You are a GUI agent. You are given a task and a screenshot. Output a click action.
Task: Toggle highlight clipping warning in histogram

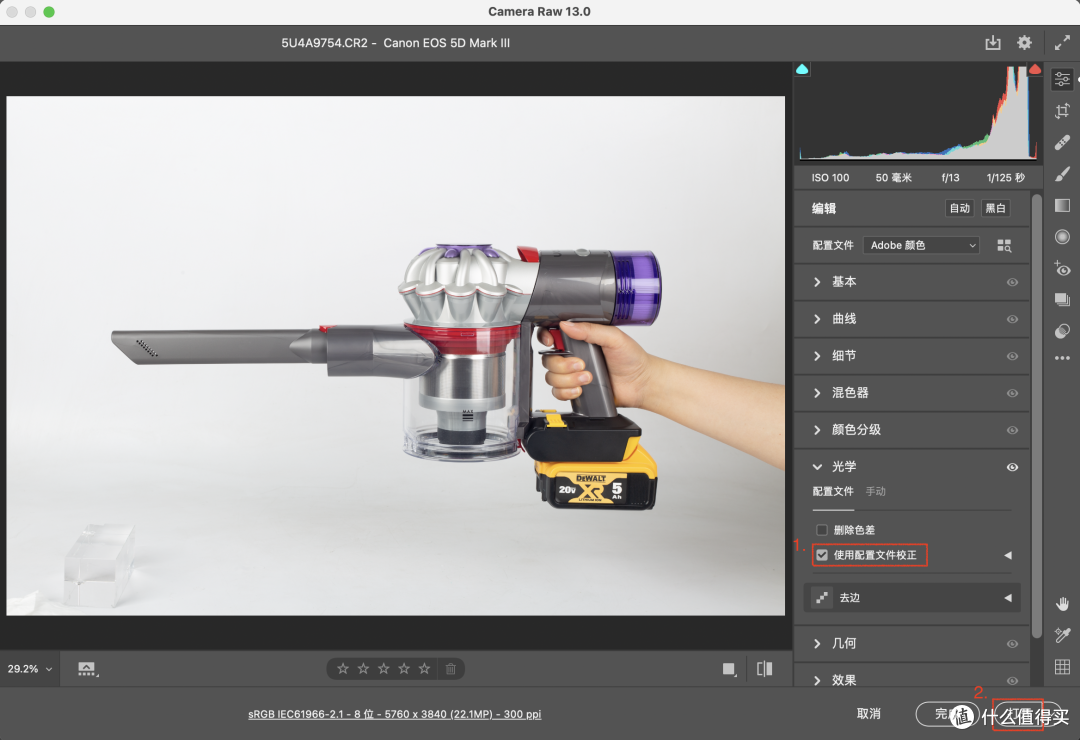pyautogui.click(x=1035, y=69)
